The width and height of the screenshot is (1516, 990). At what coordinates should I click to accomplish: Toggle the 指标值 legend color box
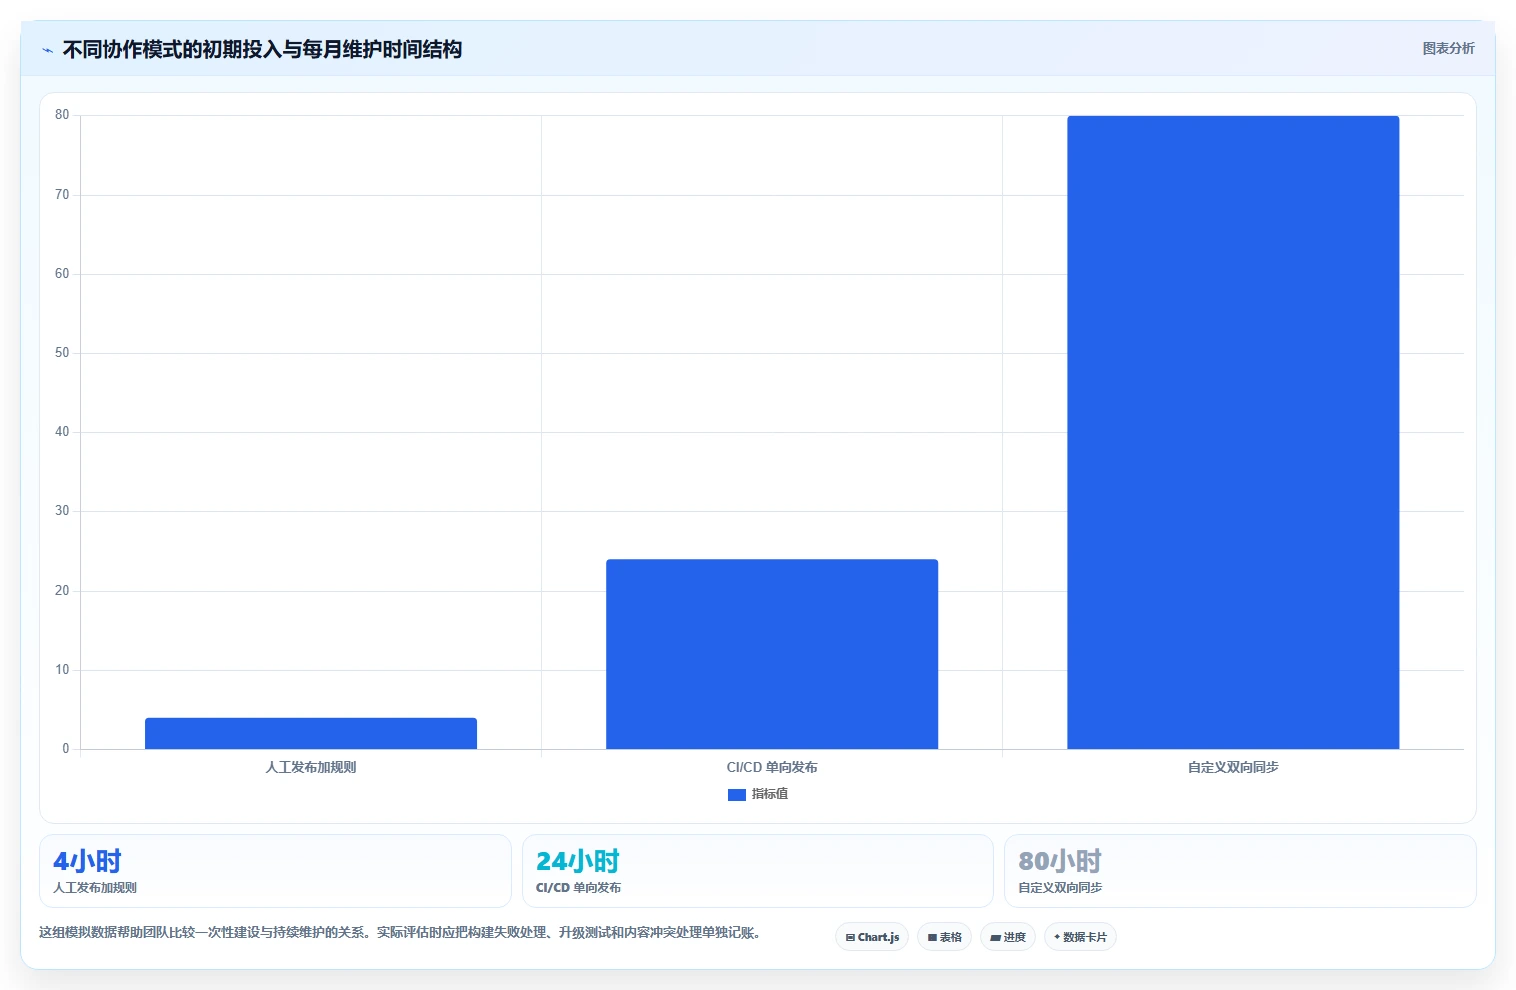(737, 794)
